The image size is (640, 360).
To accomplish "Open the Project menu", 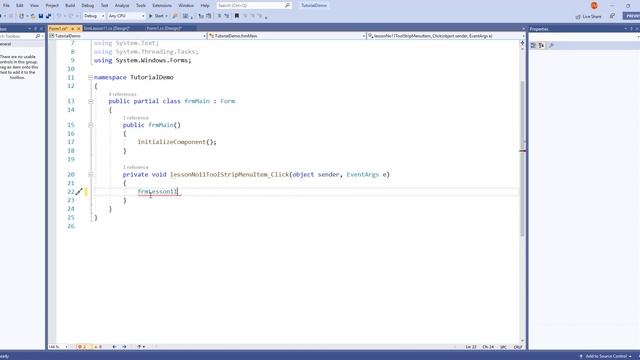I will pos(52,5).
